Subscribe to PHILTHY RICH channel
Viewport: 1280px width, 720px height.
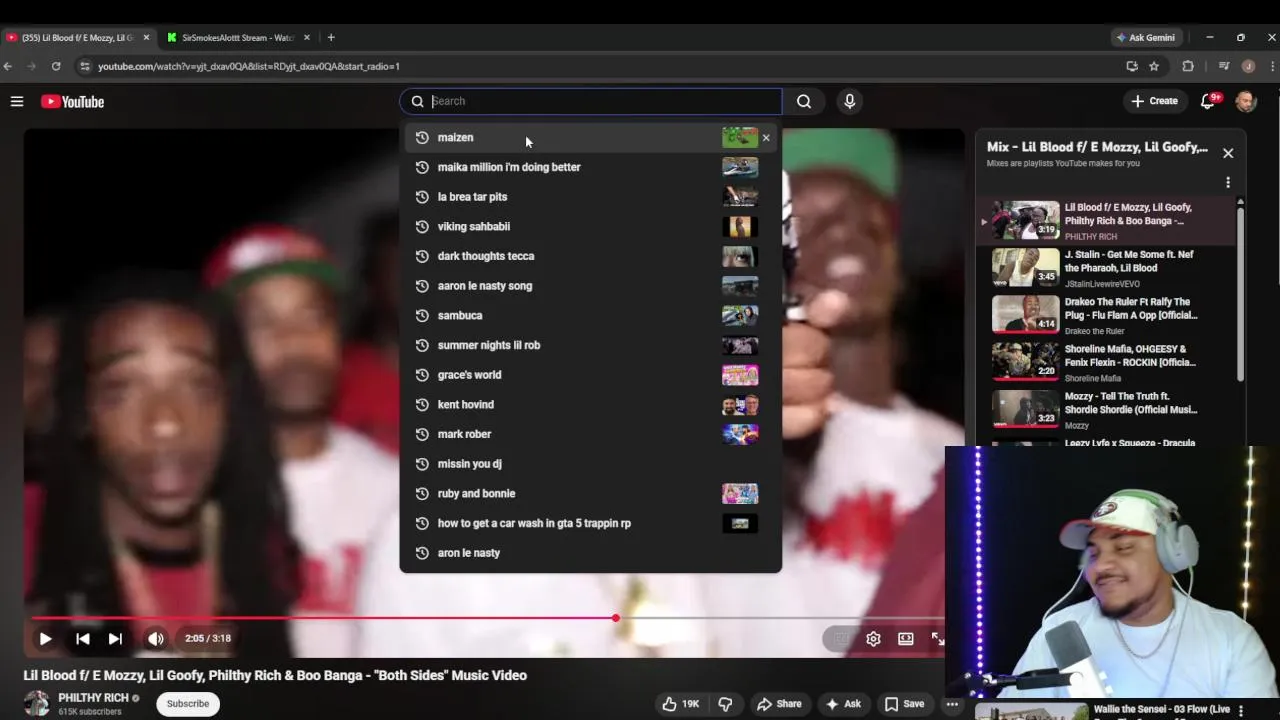coord(188,704)
